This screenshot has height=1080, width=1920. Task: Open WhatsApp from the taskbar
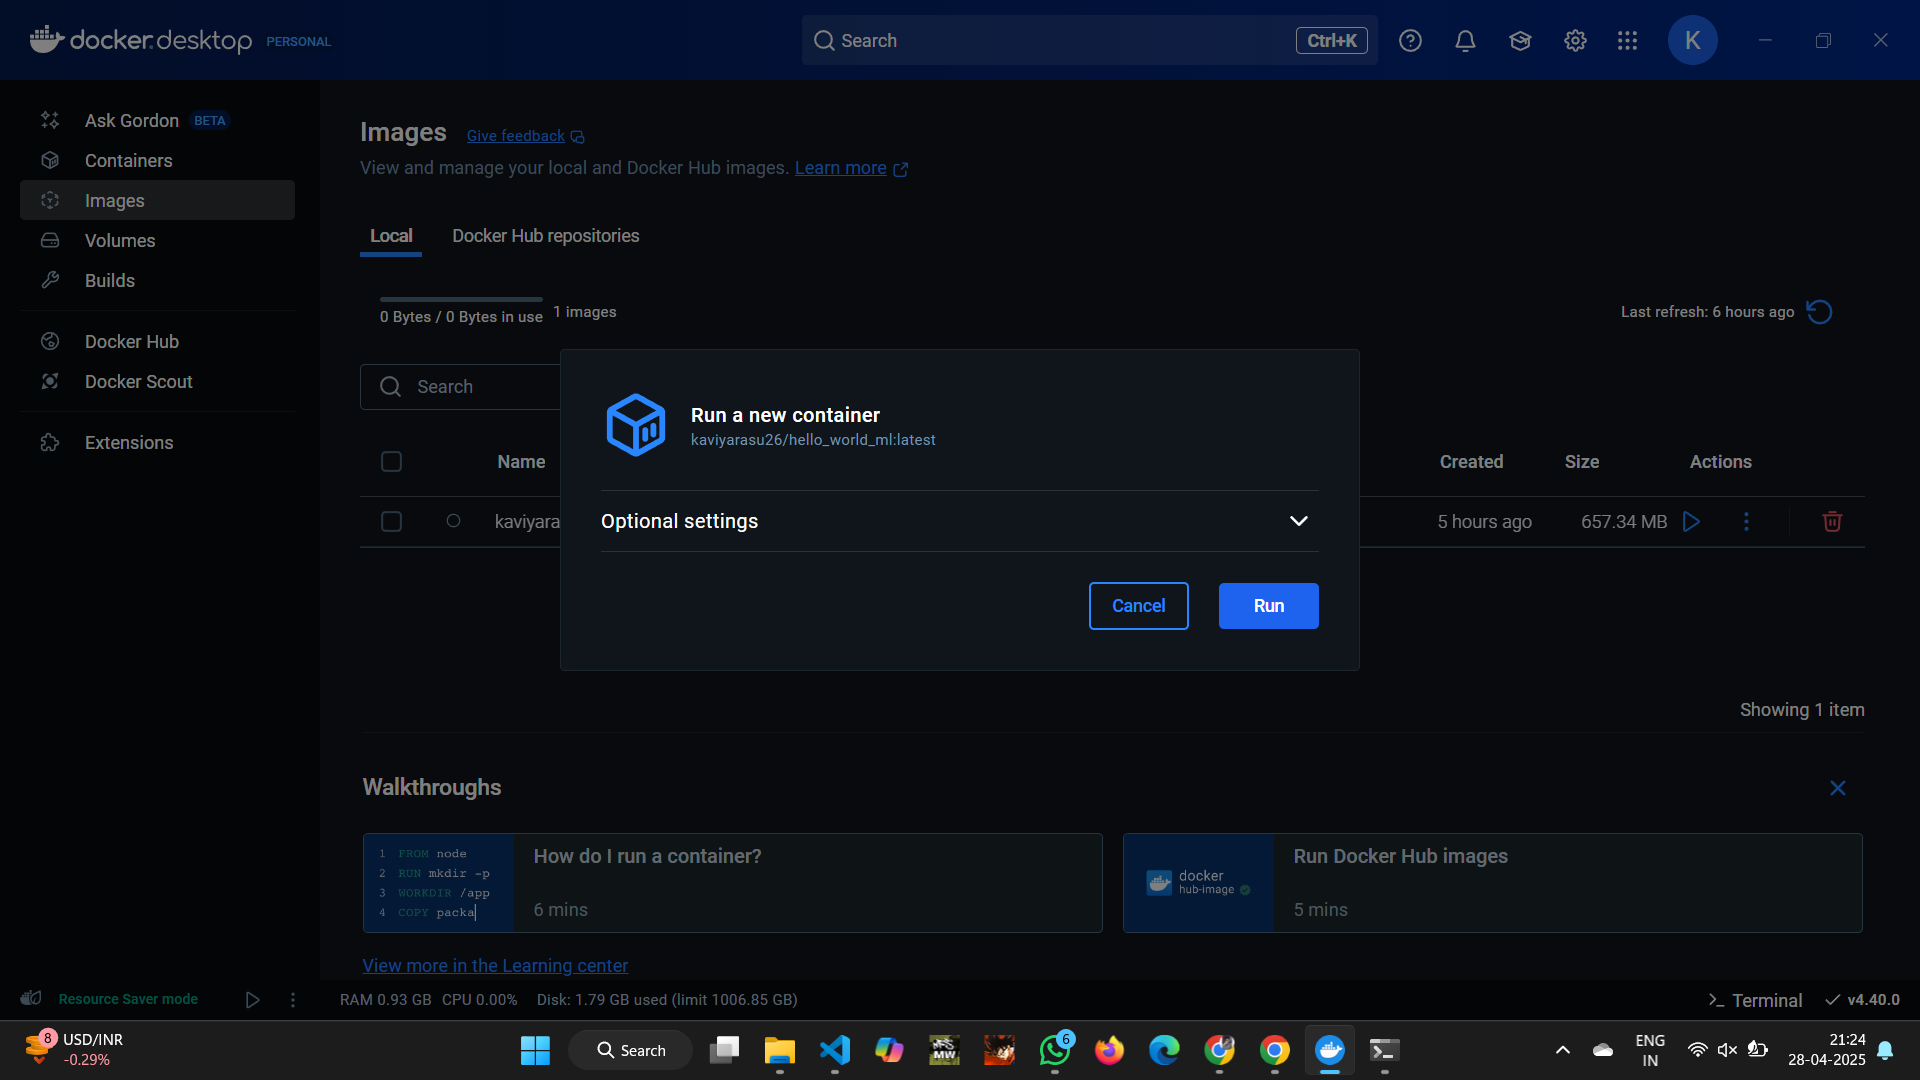[1055, 1050]
